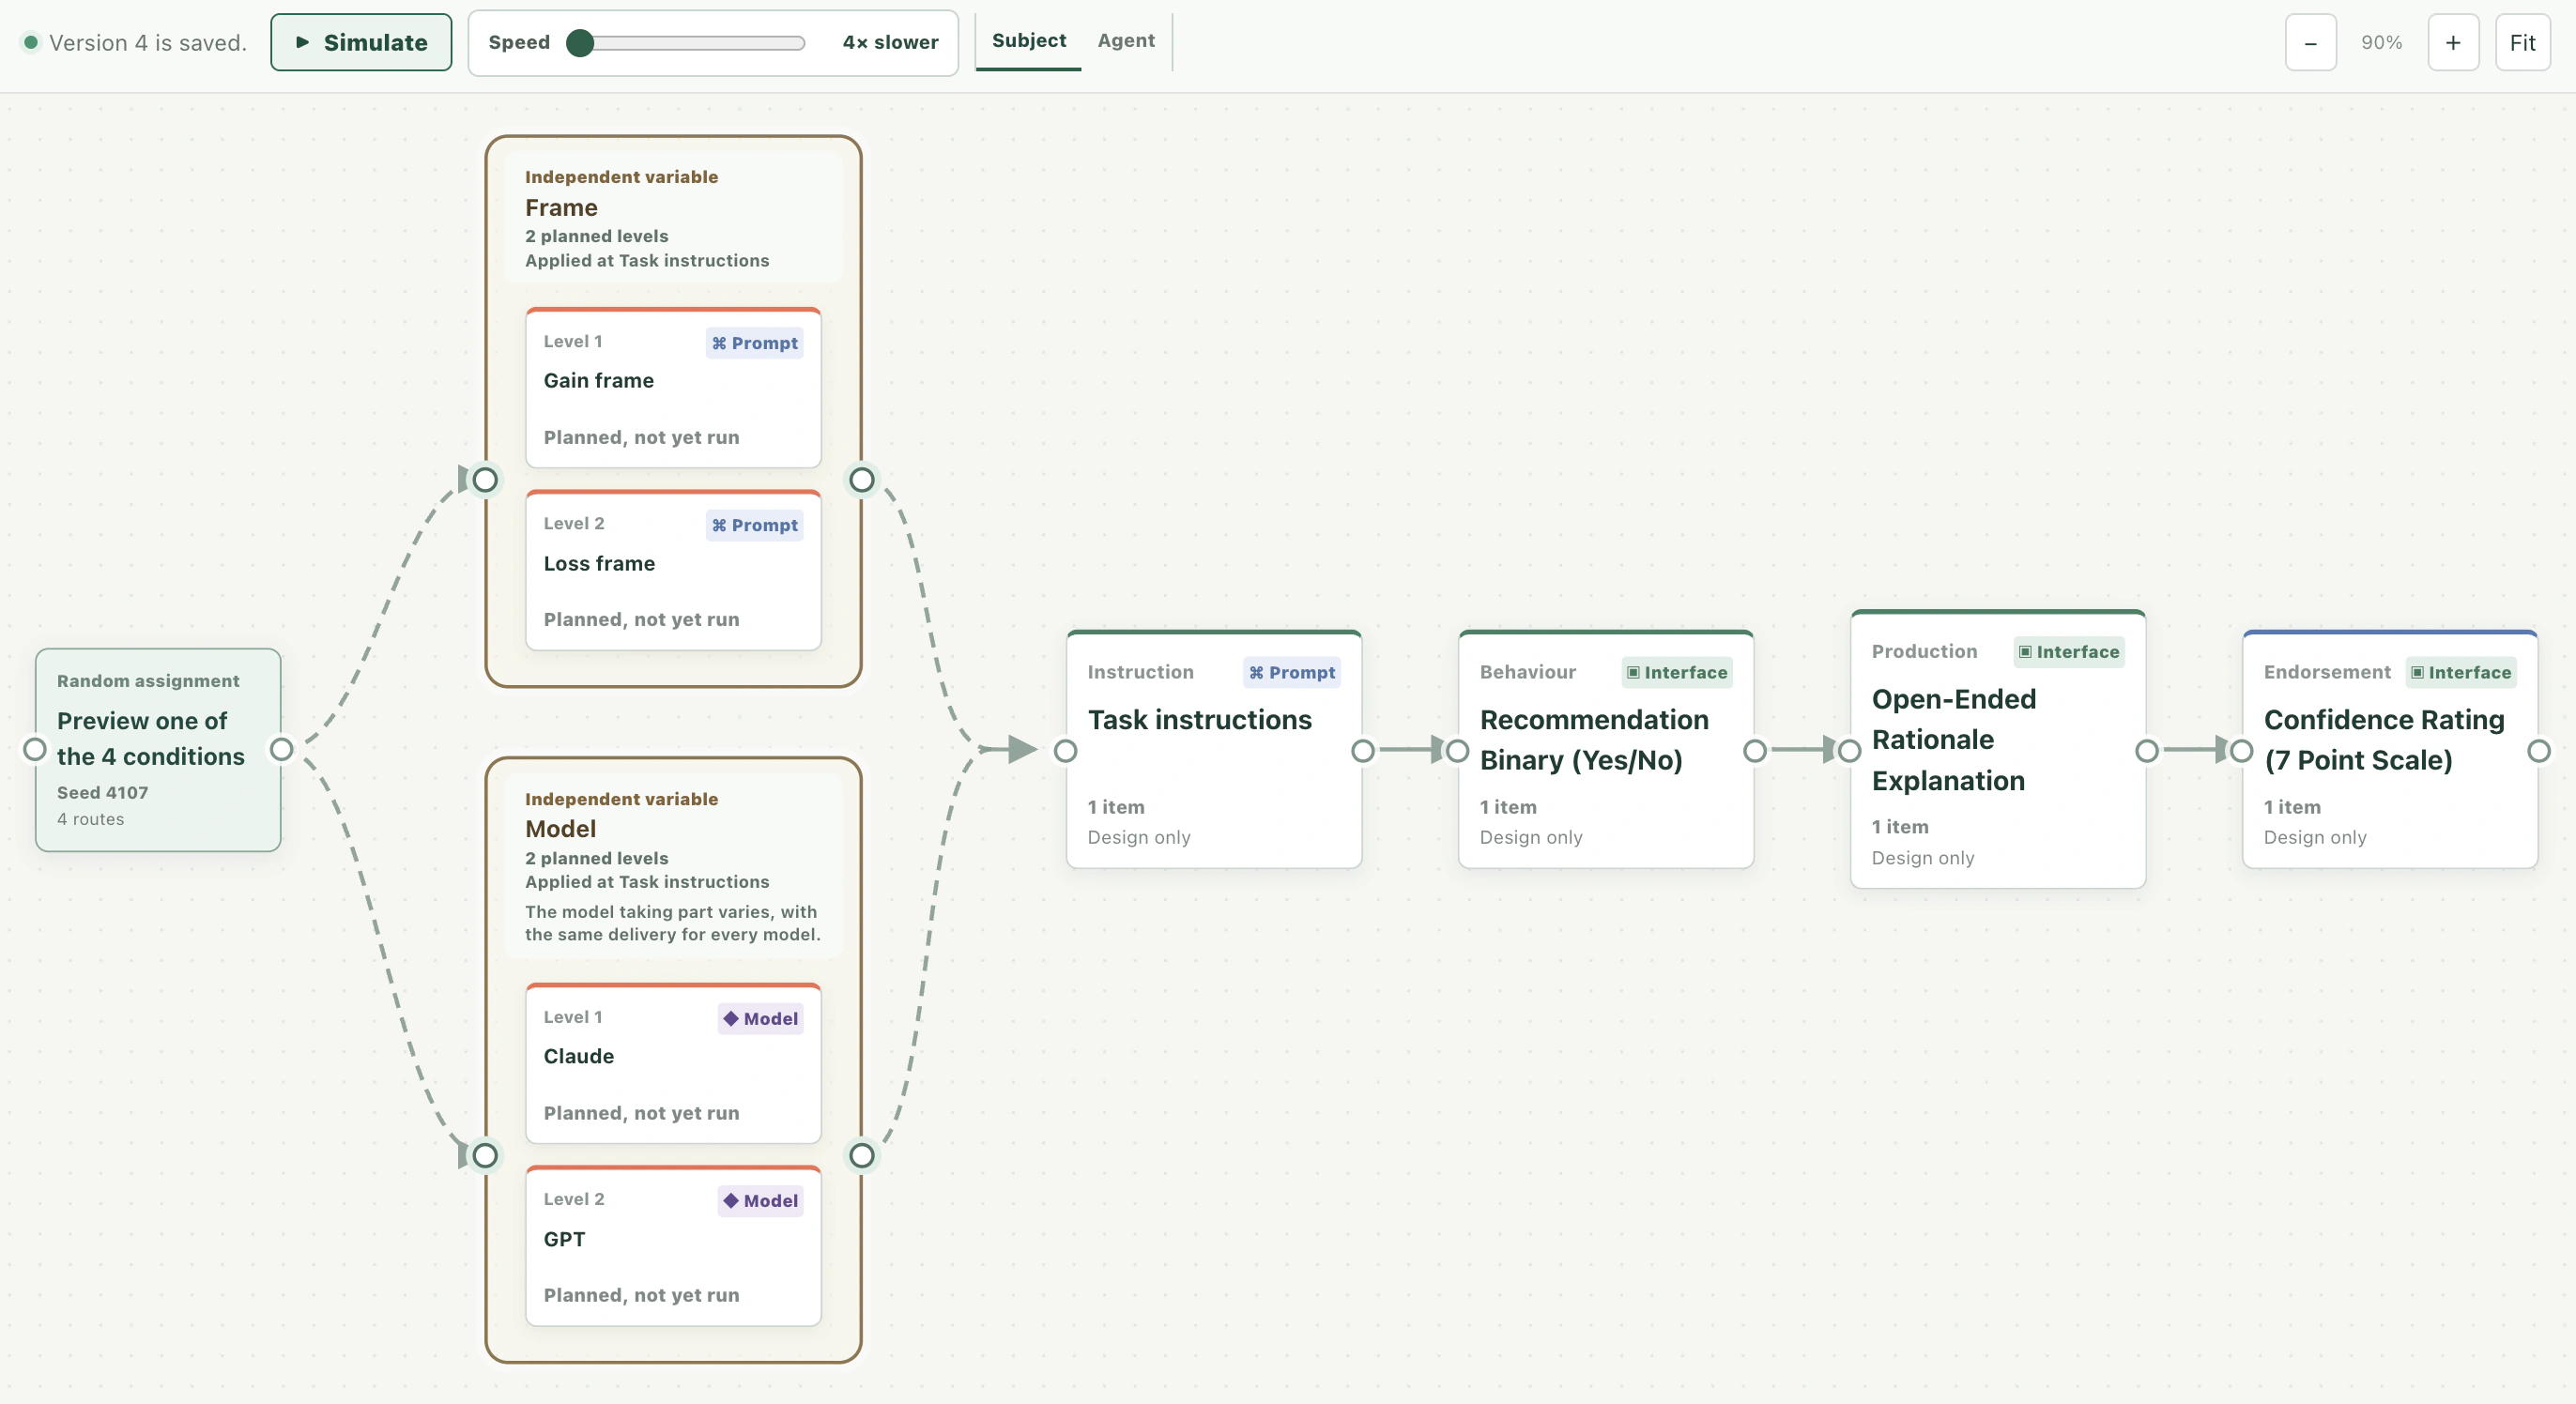Image resolution: width=2576 pixels, height=1404 pixels.
Task: Click the Speed slider track
Action: coord(686,43)
